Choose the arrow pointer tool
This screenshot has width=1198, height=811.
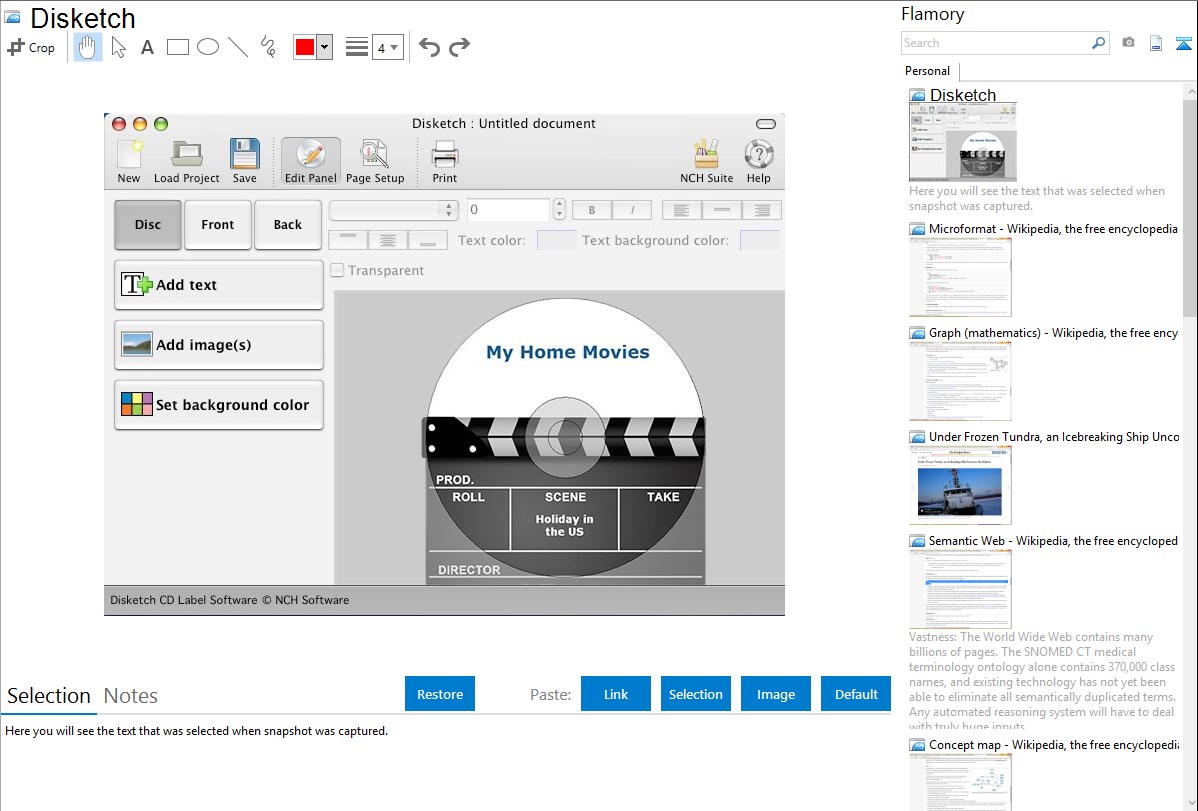pyautogui.click(x=118, y=47)
